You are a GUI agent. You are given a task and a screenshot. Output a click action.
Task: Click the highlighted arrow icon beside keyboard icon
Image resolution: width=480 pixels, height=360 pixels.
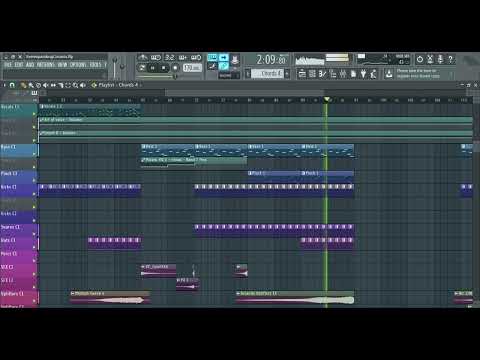point(224,57)
